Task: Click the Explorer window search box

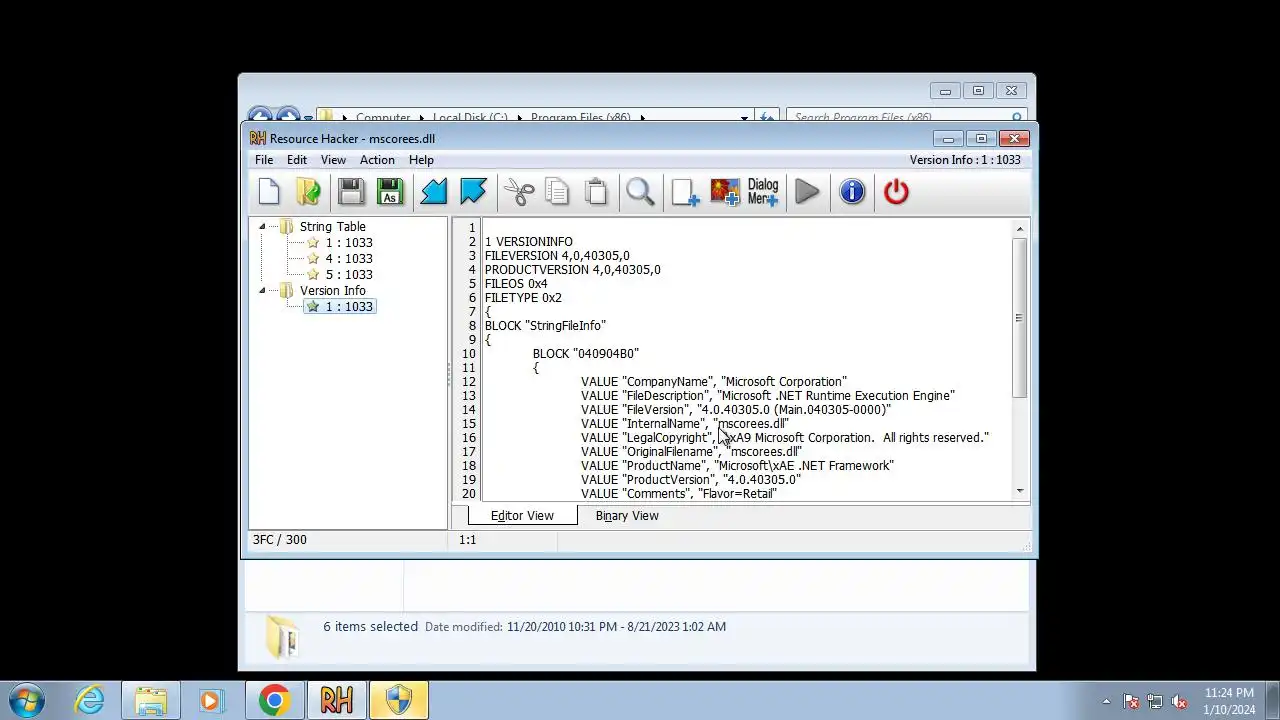Action: [905, 117]
